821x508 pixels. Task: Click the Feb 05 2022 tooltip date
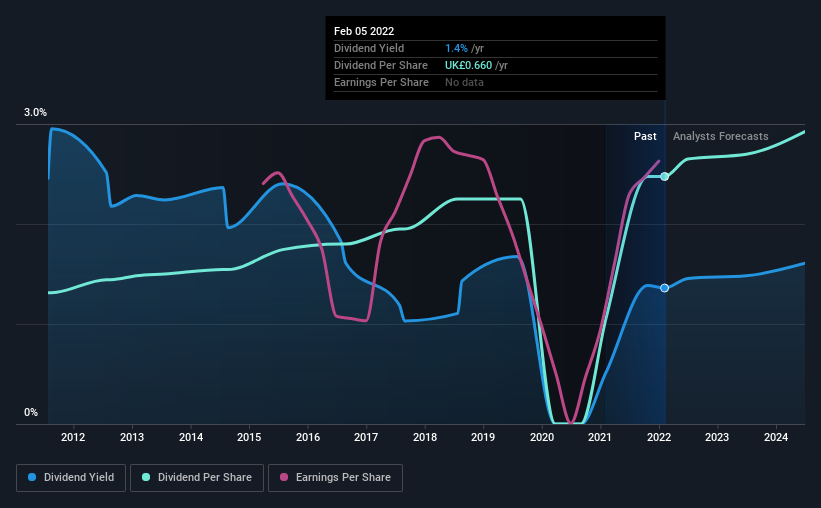point(364,31)
